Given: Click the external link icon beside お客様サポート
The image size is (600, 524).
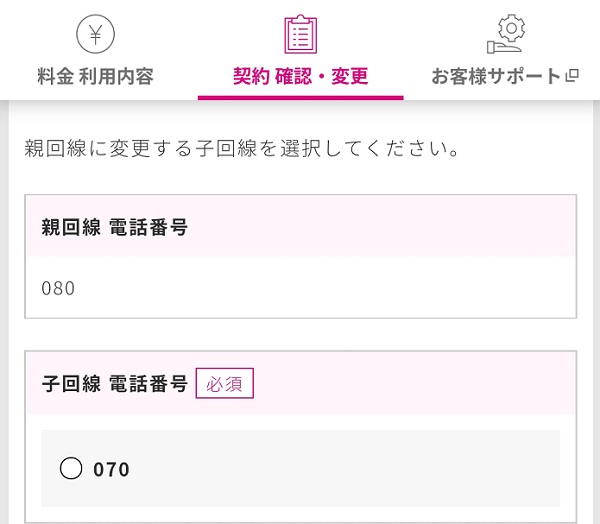Looking at the screenshot, I should coord(572,75).
